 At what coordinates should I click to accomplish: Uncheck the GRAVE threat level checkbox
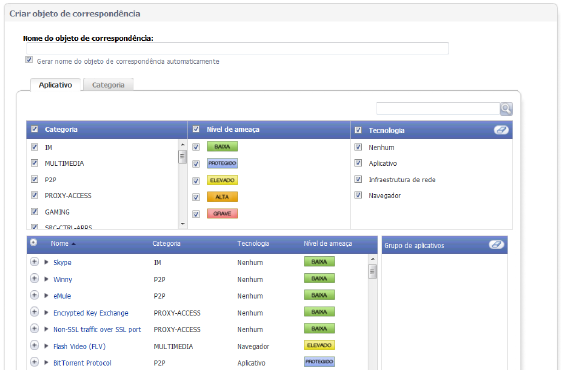click(196, 214)
